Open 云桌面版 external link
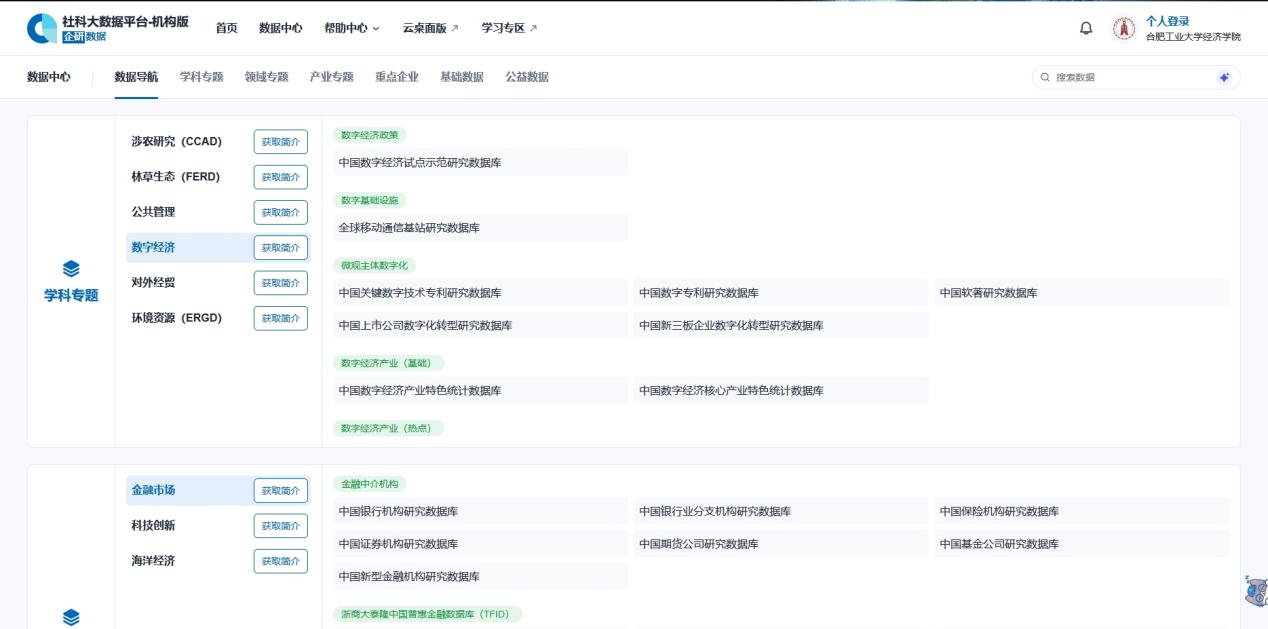 430,28
